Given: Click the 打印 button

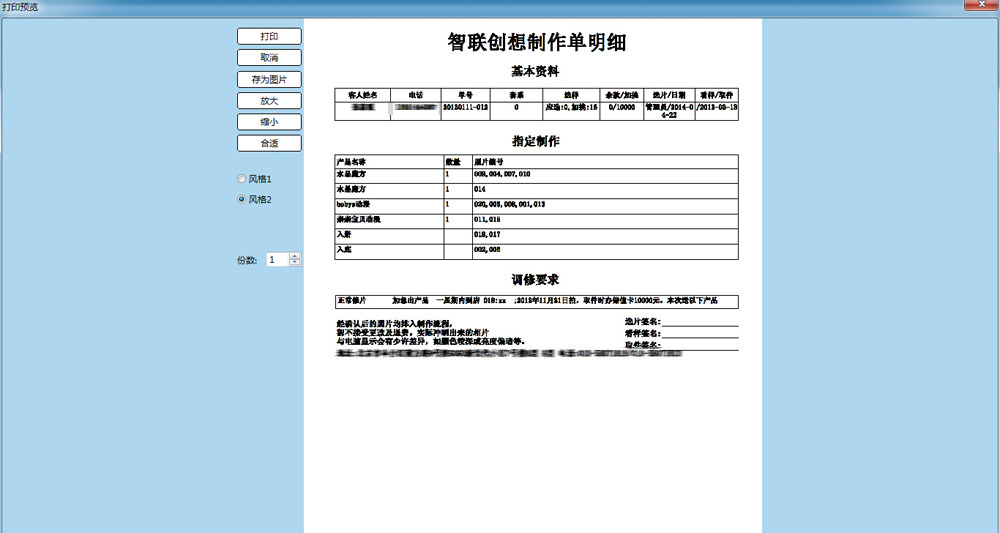Looking at the screenshot, I should click(269, 36).
